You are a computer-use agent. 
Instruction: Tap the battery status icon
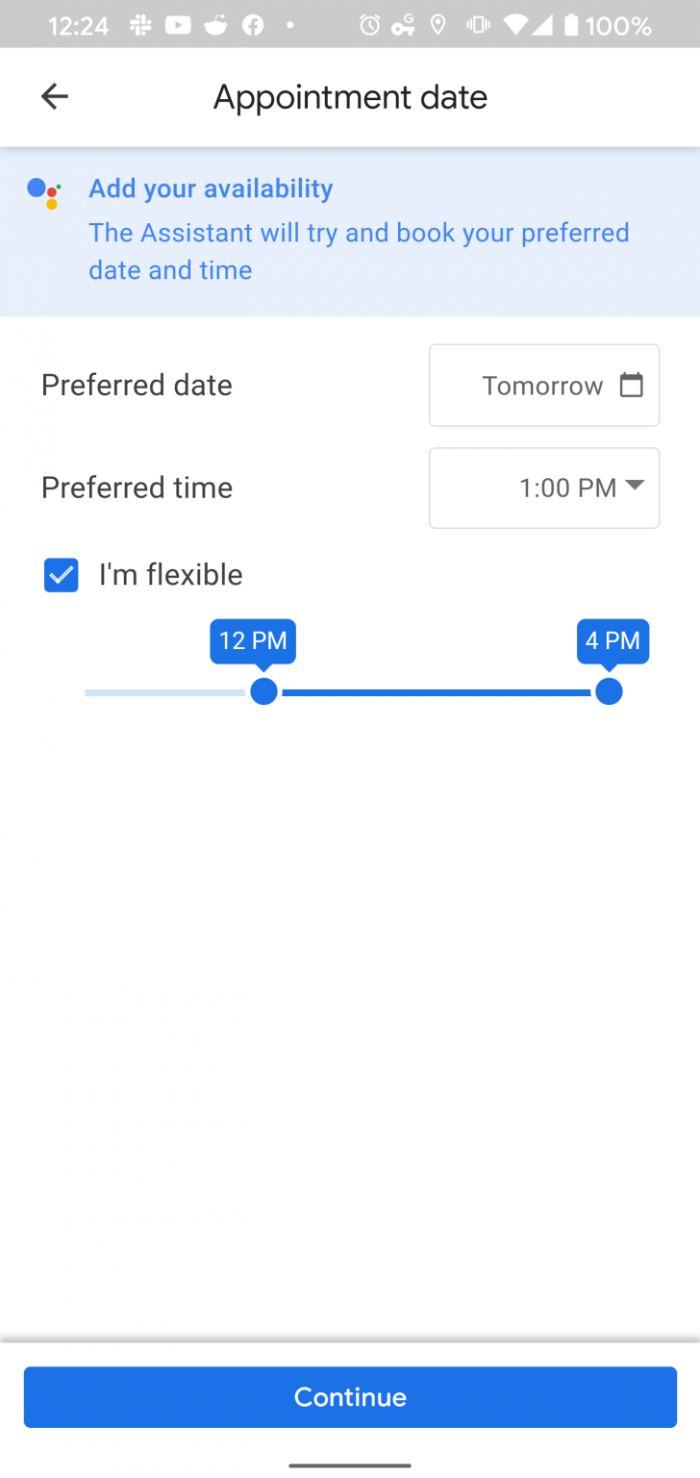[x=571, y=26]
